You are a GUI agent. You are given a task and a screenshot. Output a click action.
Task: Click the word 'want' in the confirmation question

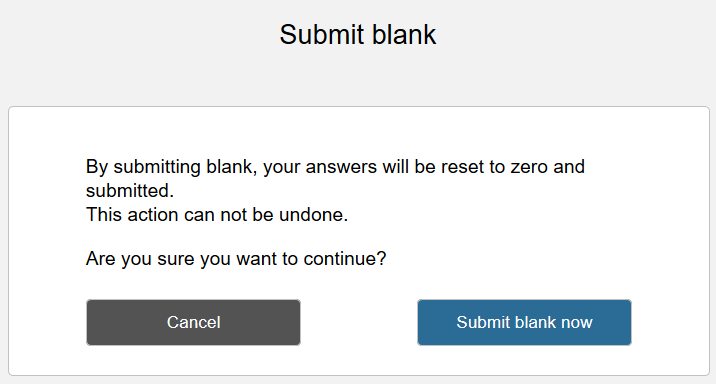pos(256,259)
